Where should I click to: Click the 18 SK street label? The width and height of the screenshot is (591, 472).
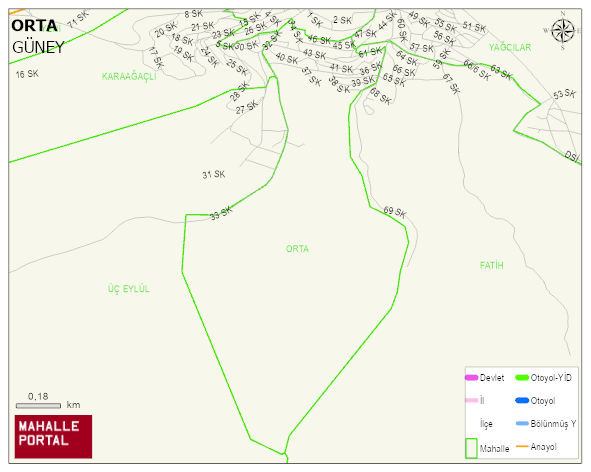[182, 39]
